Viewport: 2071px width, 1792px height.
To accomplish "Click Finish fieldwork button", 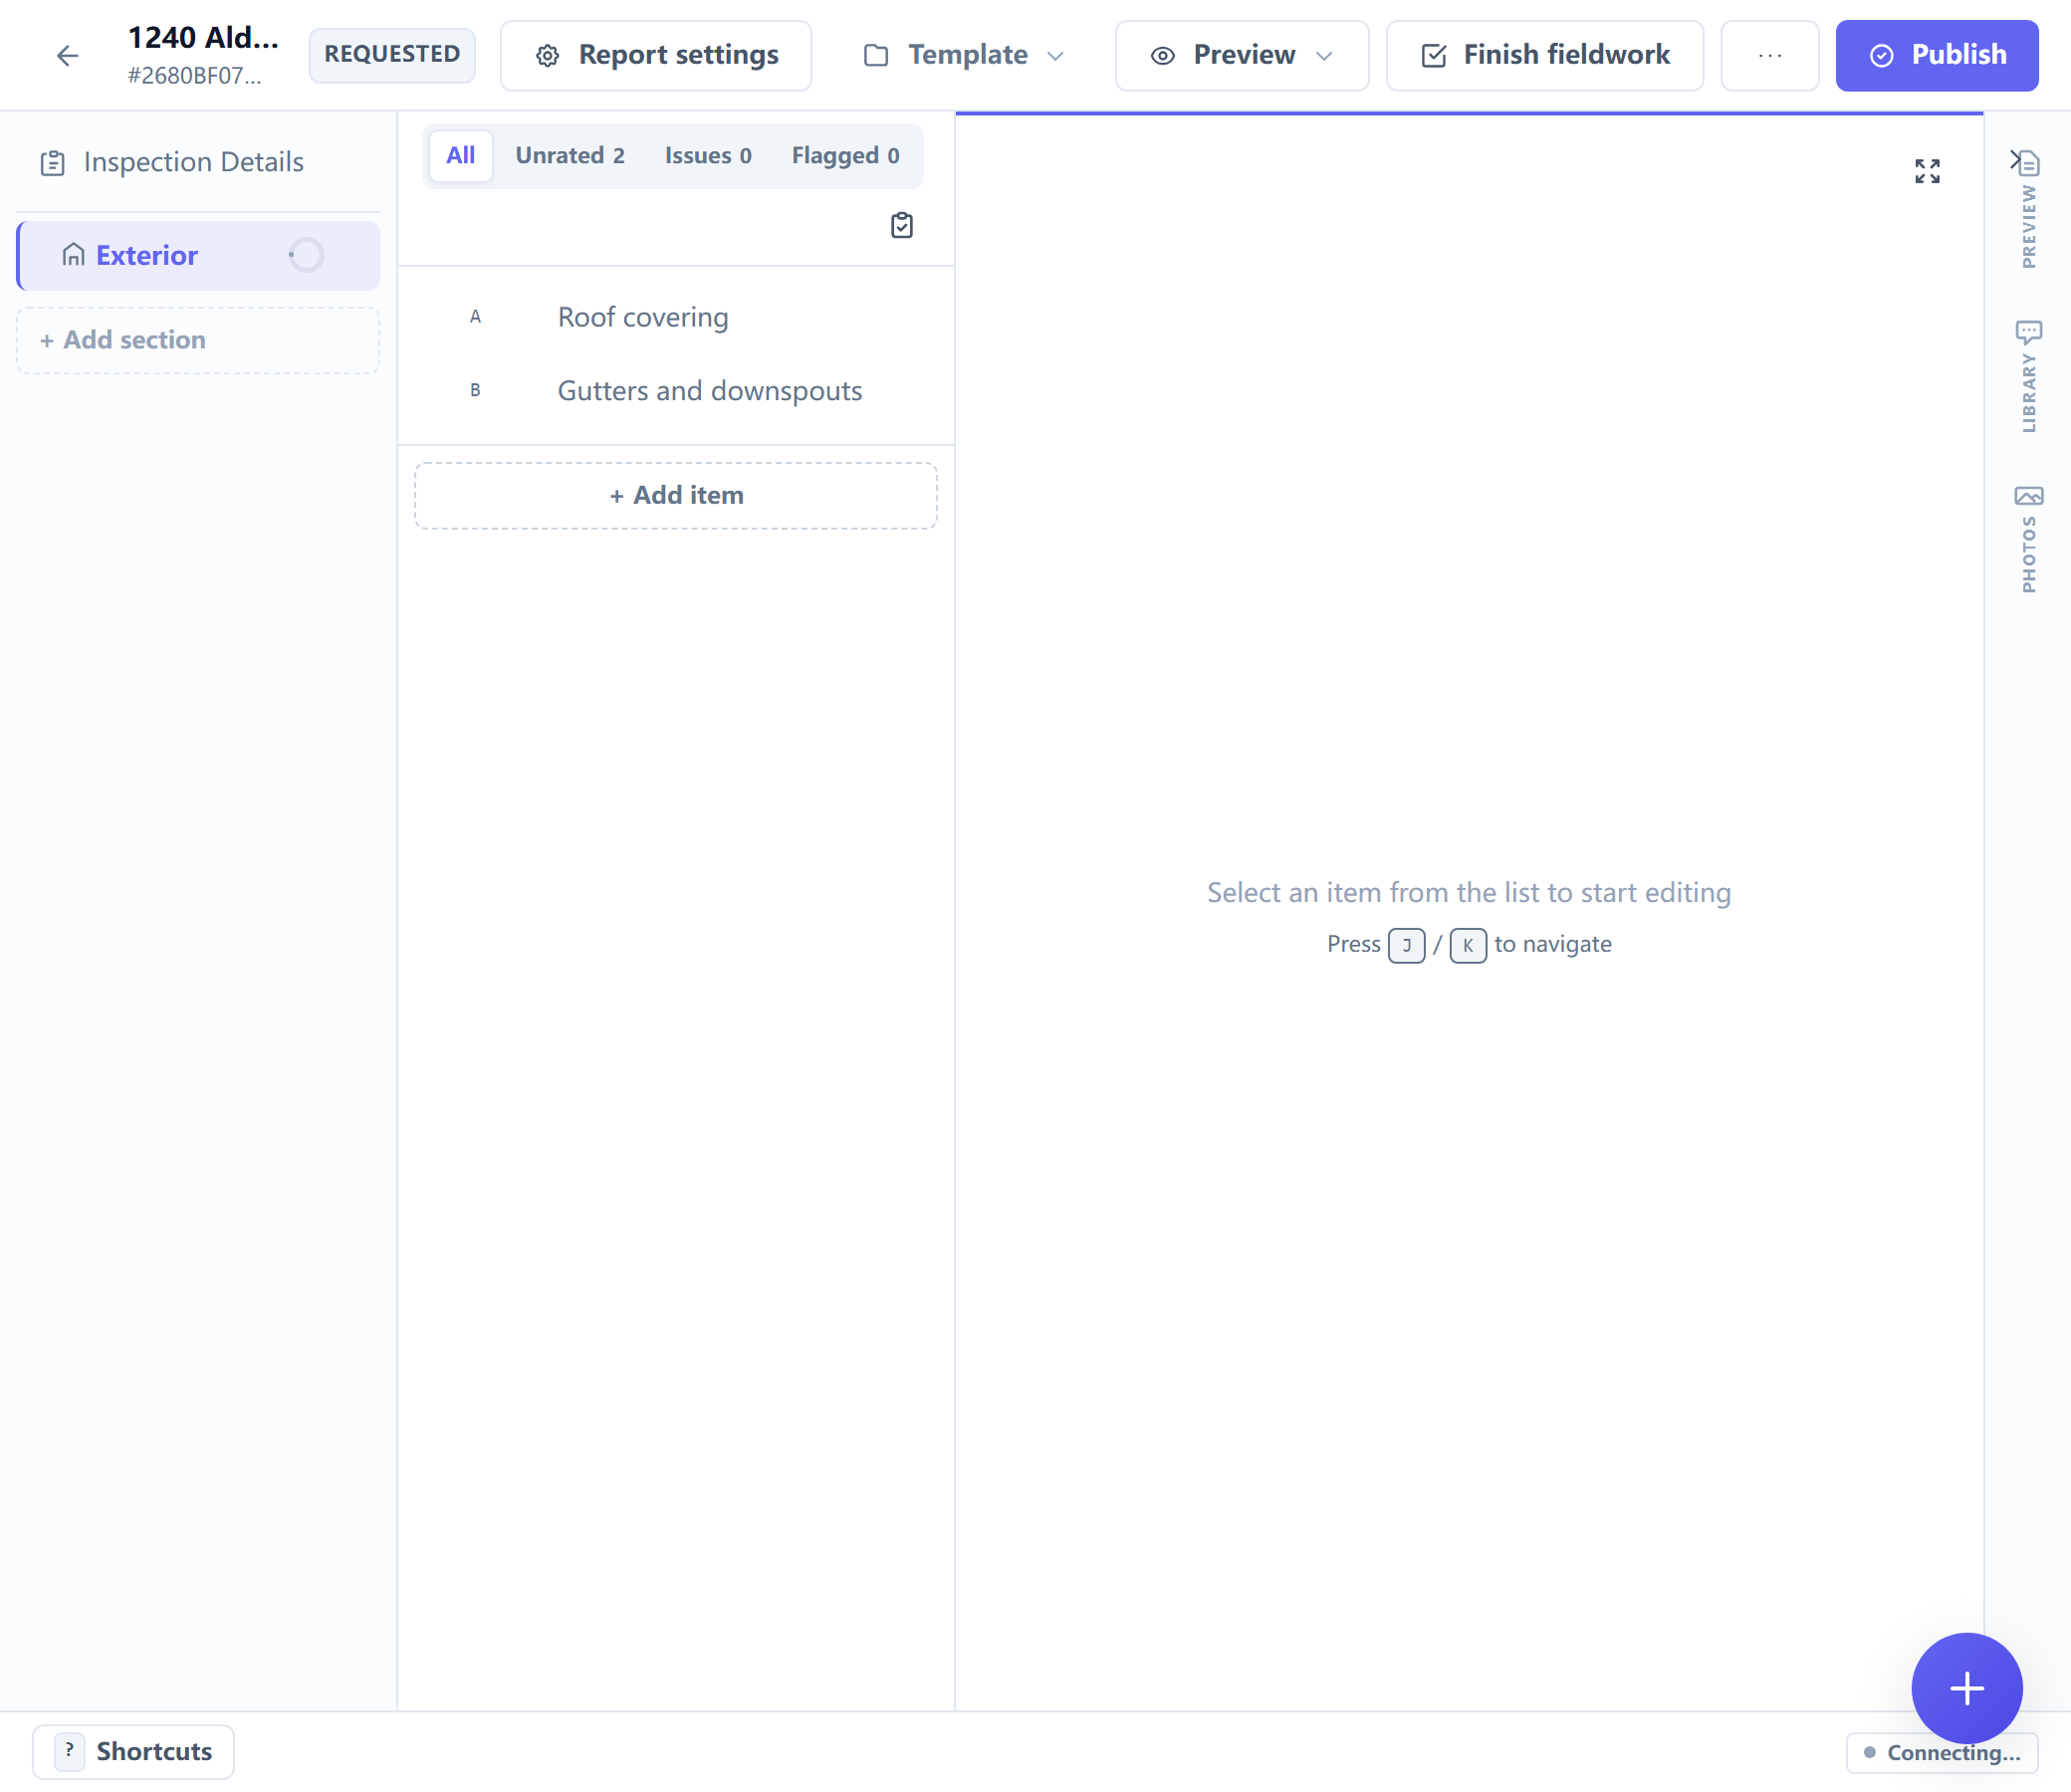I will point(1545,56).
